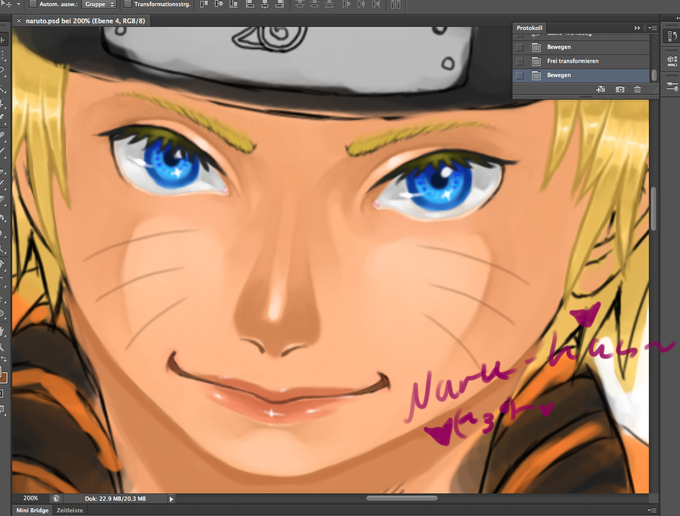Image resolution: width=680 pixels, height=516 pixels.
Task: Switch to the Protokoll panel tab
Action: point(529,28)
